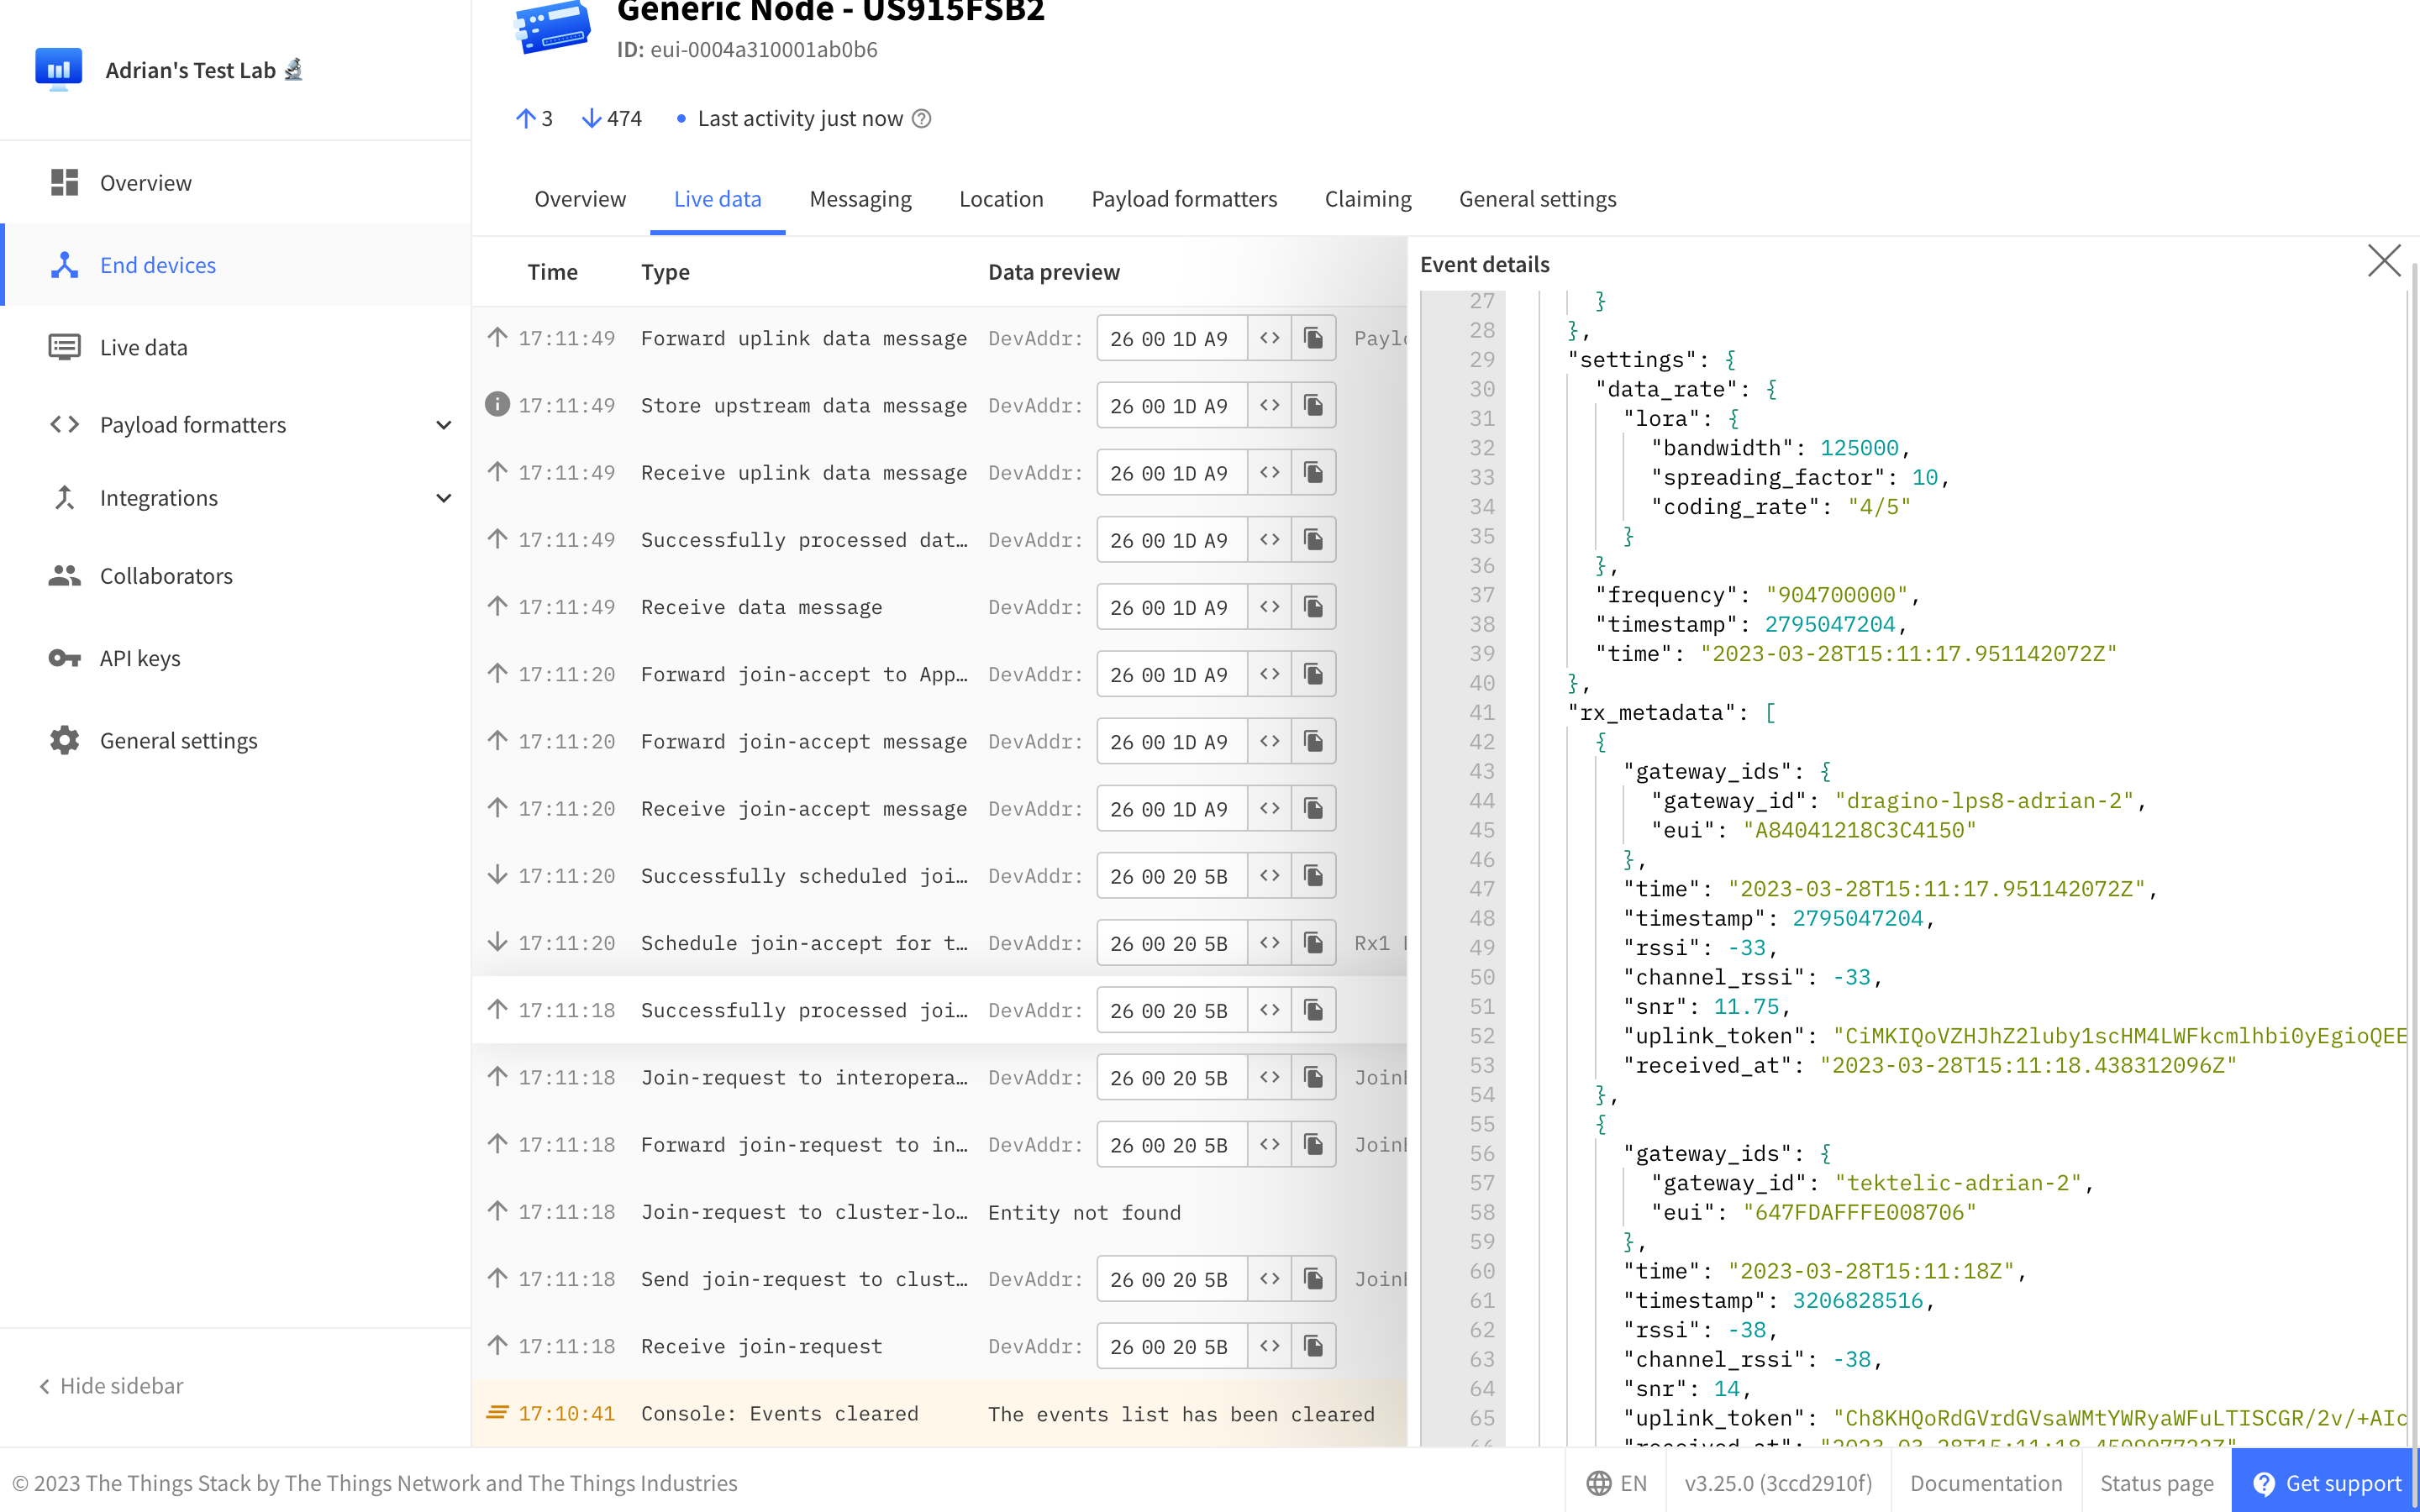Select Live data from the sidebar
Image resolution: width=2420 pixels, height=1512 pixels.
[143, 347]
